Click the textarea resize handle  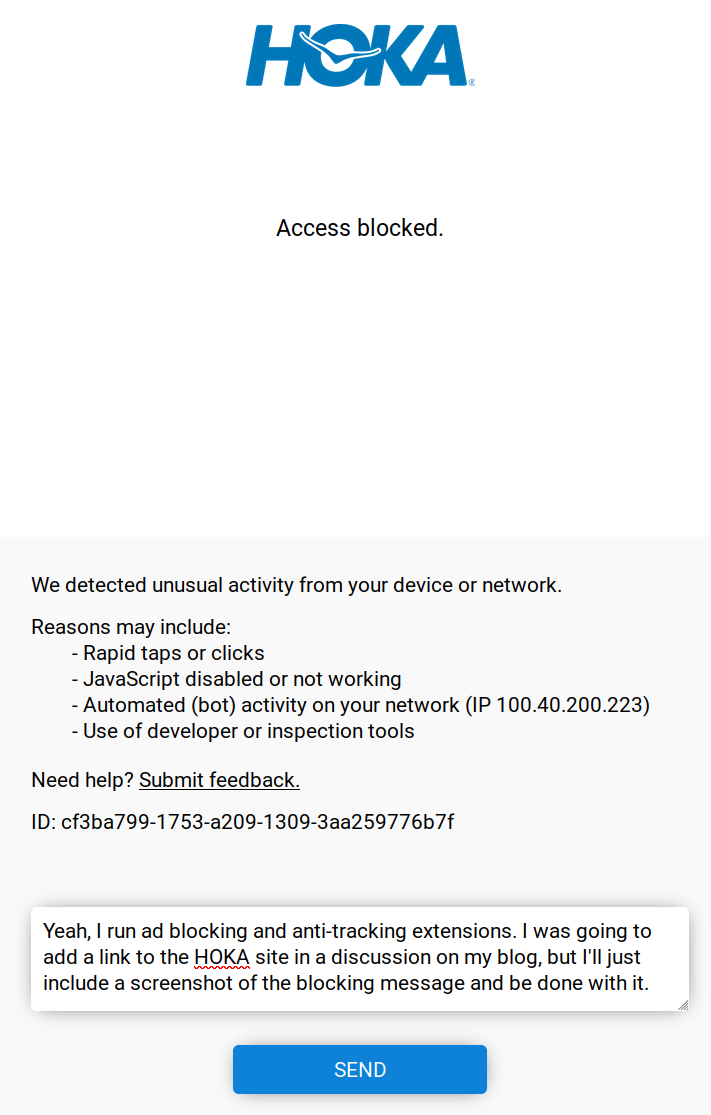coord(683,1004)
